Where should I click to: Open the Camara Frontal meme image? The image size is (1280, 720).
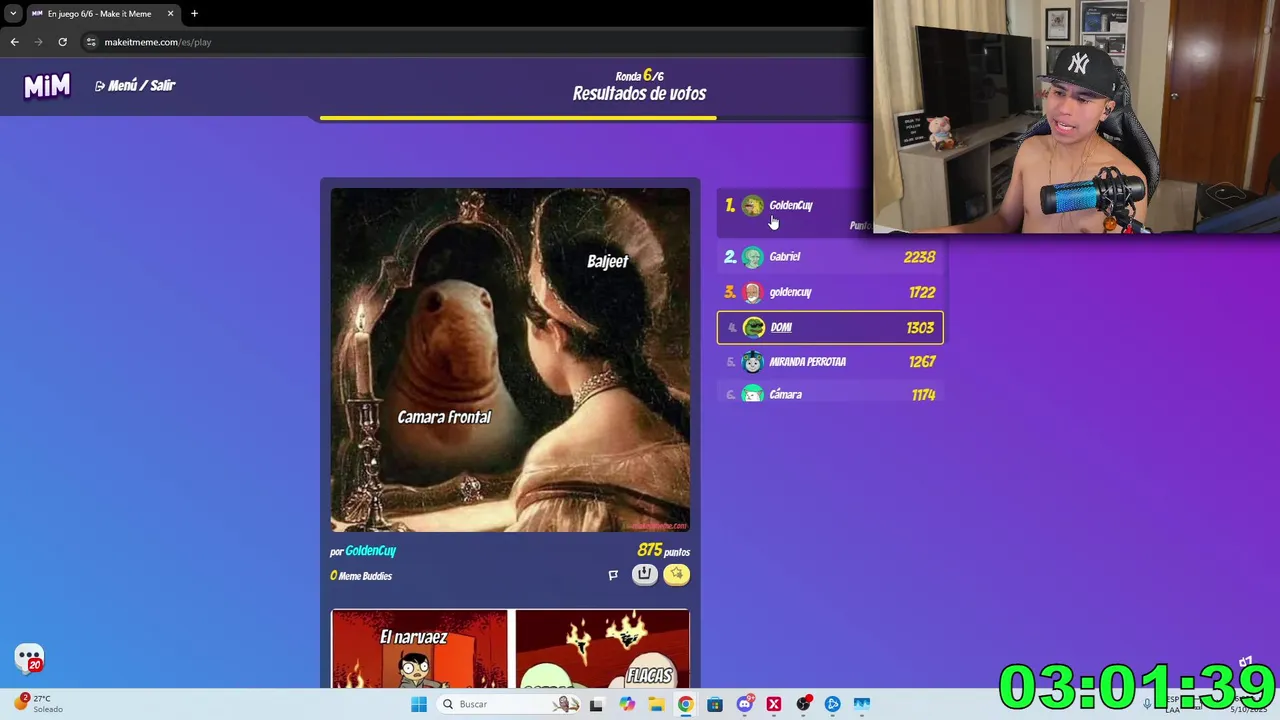[510, 360]
